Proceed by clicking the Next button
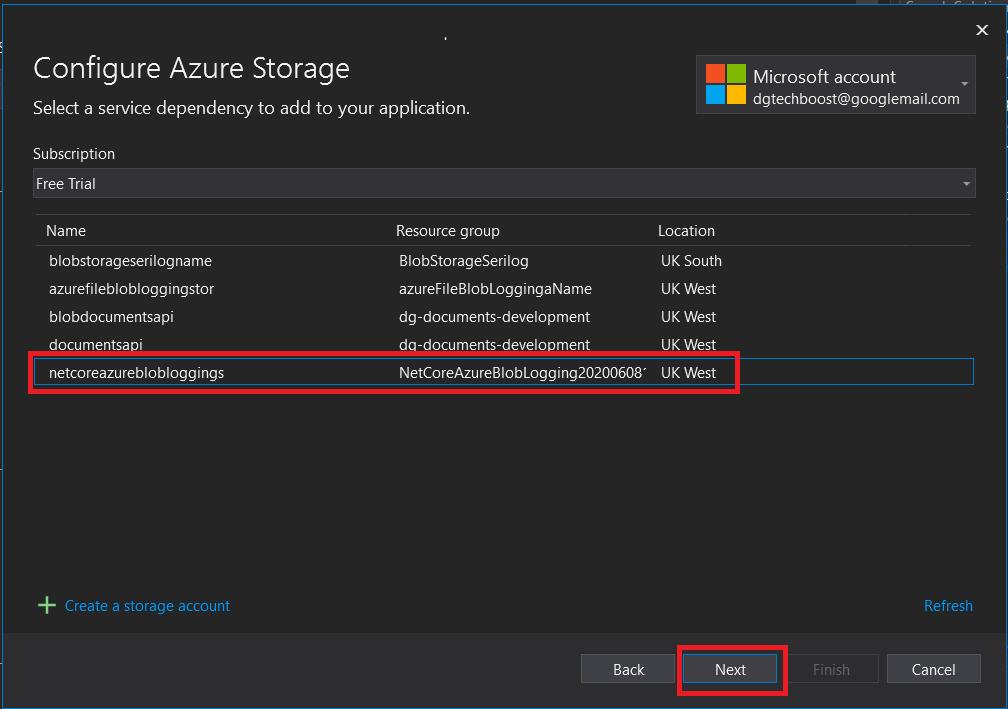Viewport: 1008px width, 709px height. pos(730,669)
